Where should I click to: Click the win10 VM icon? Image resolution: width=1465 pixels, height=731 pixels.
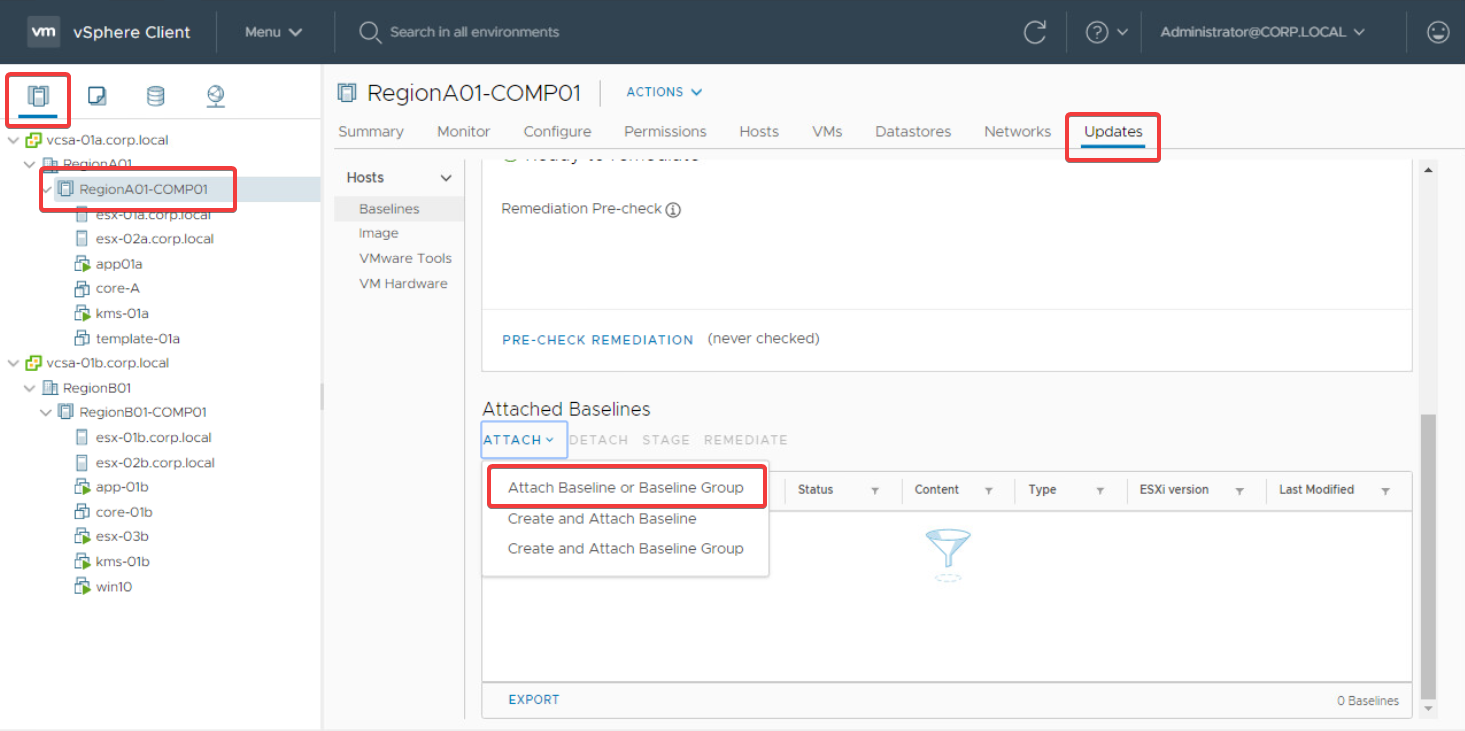tap(82, 587)
